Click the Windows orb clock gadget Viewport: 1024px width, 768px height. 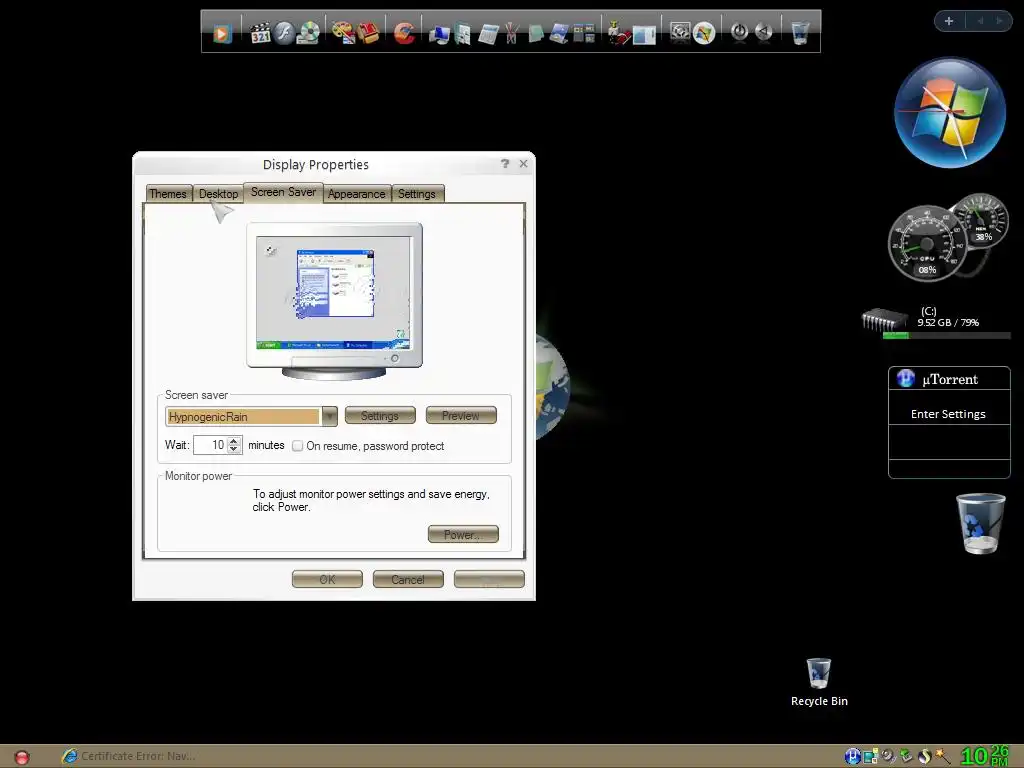click(x=950, y=113)
